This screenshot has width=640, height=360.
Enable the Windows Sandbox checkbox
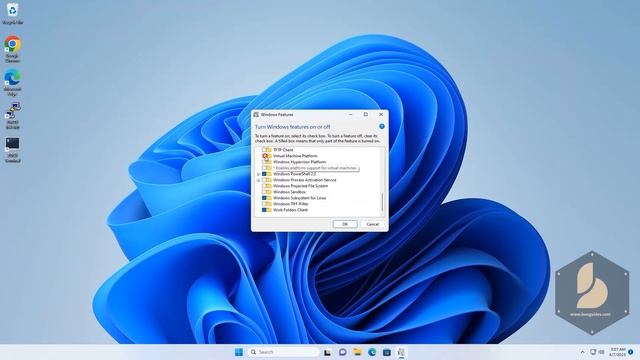click(x=264, y=192)
